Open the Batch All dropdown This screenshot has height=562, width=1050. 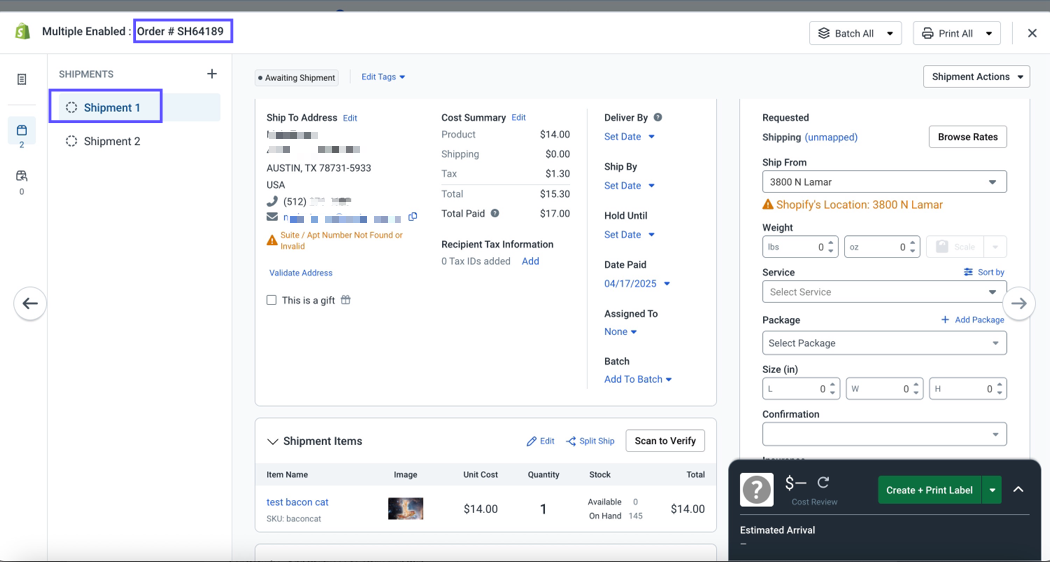[x=855, y=33]
